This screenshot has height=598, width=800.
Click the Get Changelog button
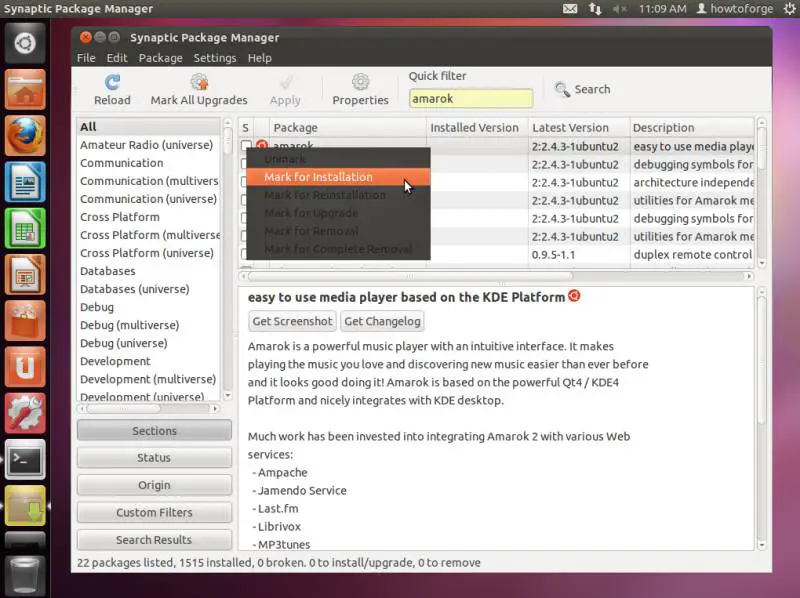[x=382, y=321]
